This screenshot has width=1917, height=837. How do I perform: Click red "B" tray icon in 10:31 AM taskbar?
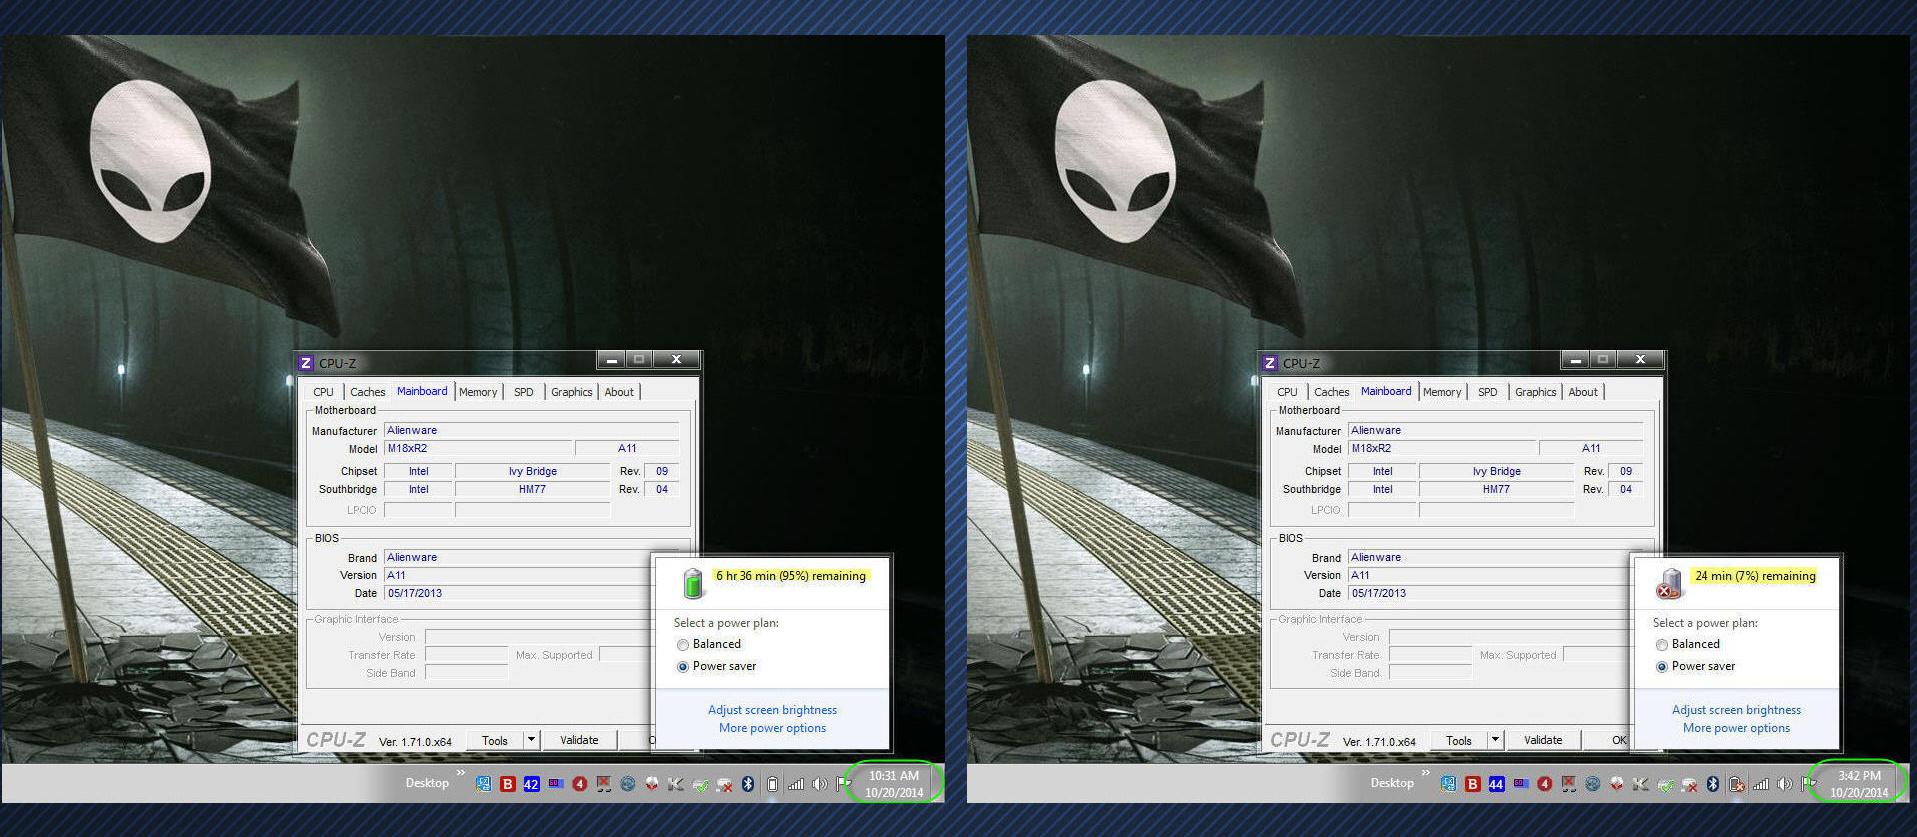(507, 784)
